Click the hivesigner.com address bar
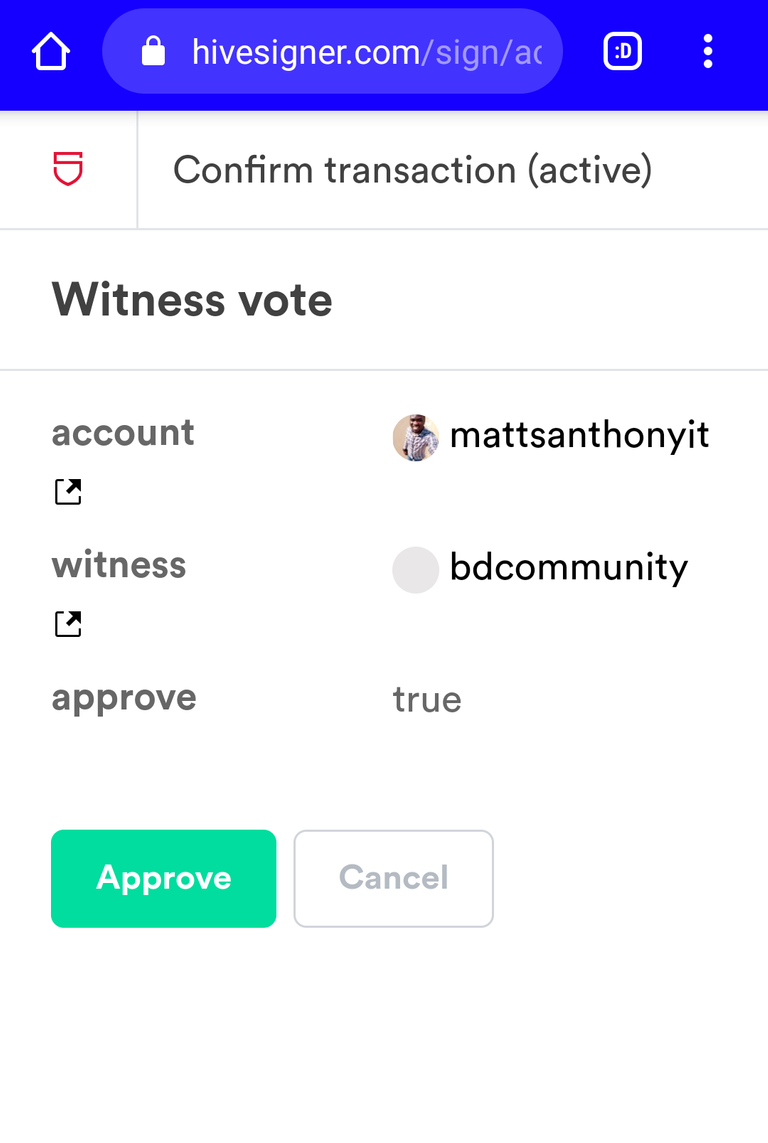This screenshot has height=1143, width=768. [332, 52]
